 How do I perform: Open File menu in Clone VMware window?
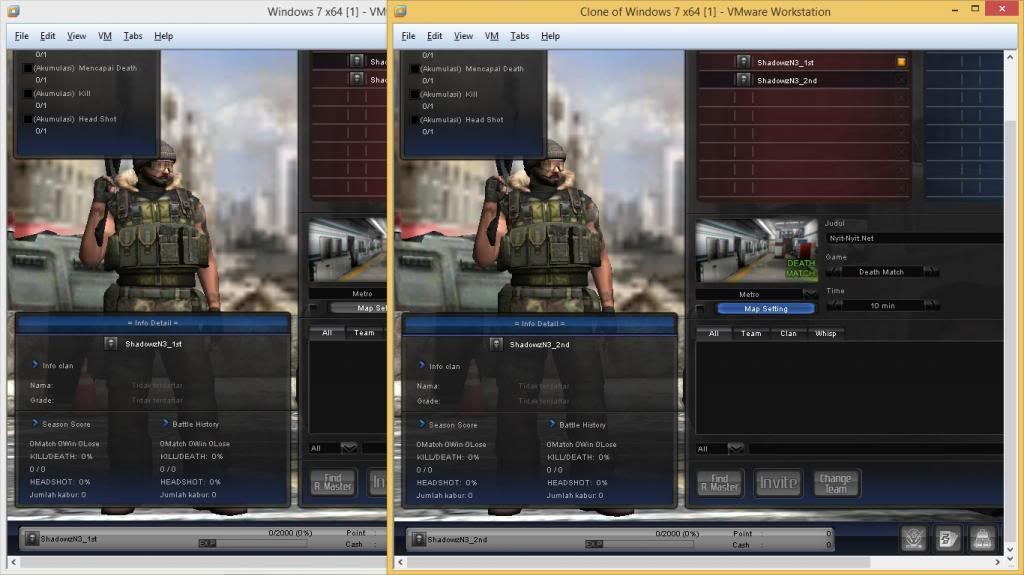tap(408, 36)
